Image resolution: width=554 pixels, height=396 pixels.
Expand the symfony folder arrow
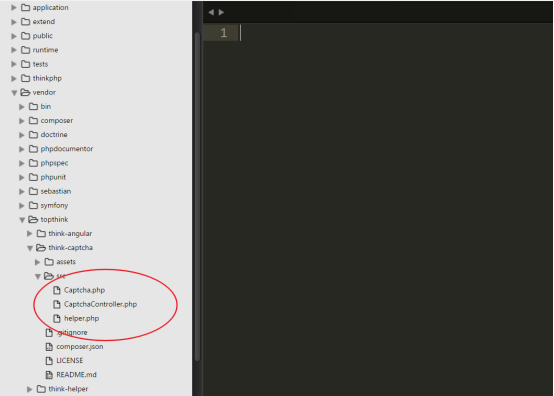[22, 206]
